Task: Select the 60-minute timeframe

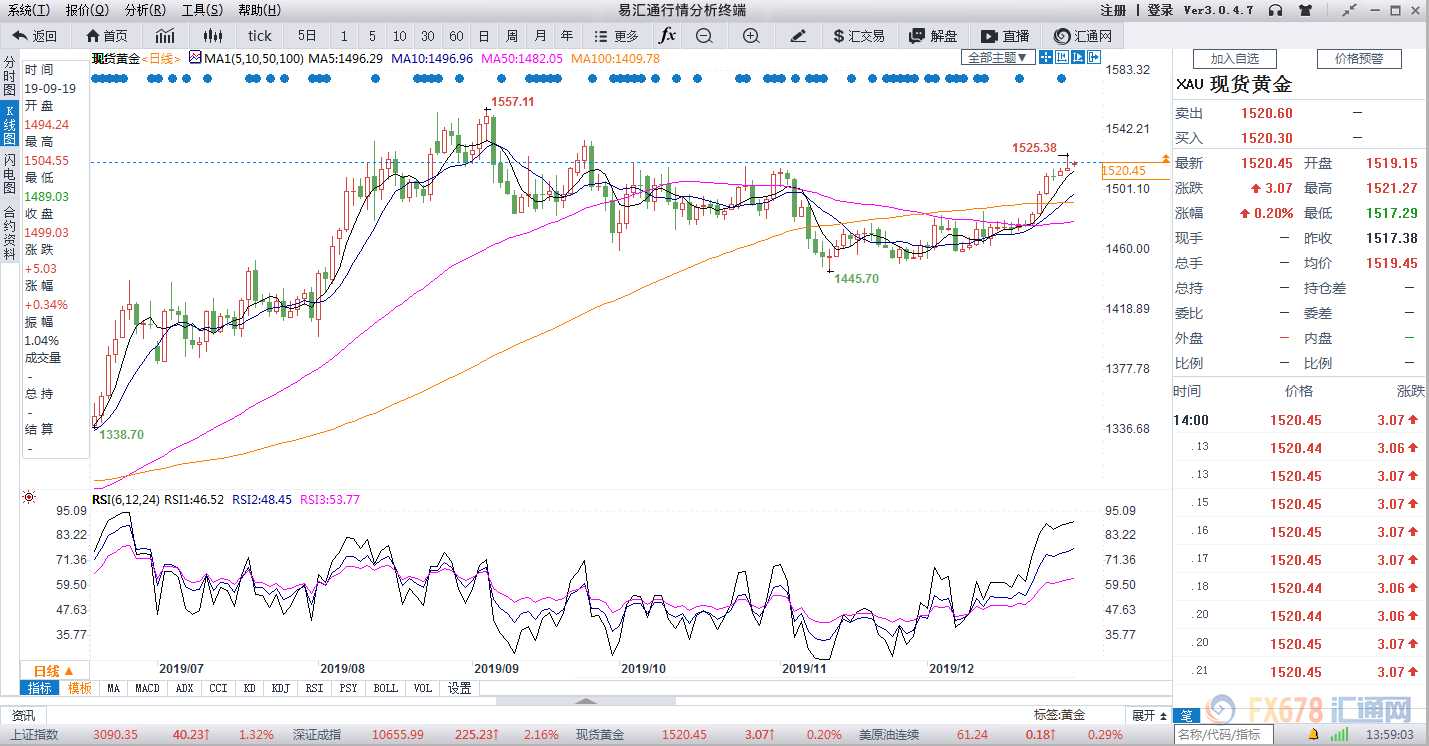Action: pyautogui.click(x=456, y=36)
